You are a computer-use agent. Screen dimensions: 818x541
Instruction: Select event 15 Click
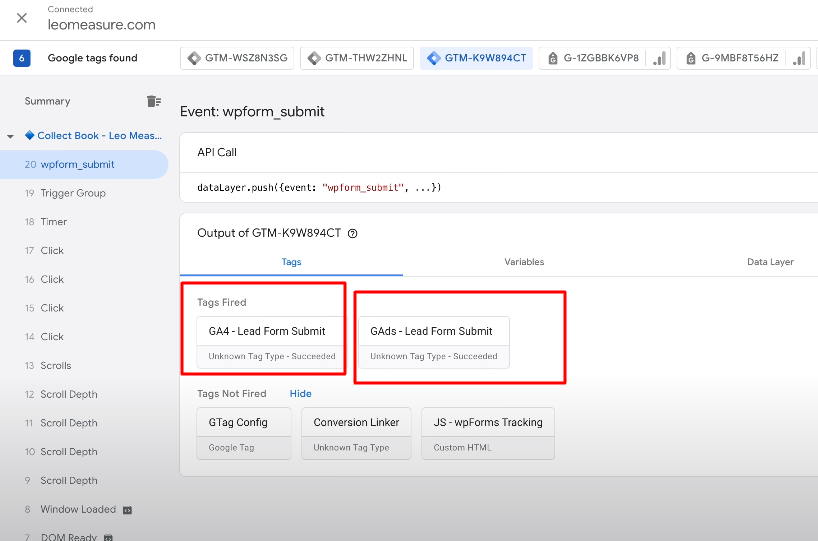pyautogui.click(x=83, y=308)
